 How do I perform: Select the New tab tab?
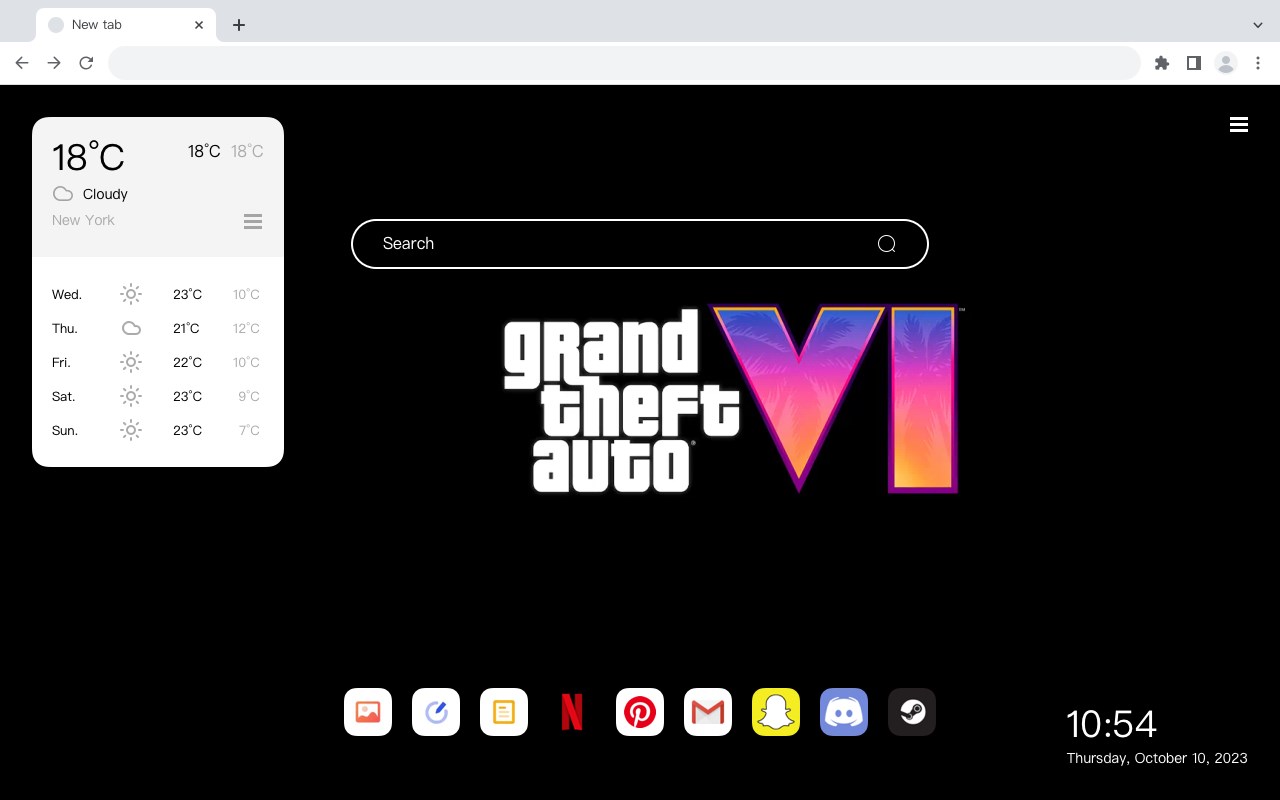click(x=126, y=25)
